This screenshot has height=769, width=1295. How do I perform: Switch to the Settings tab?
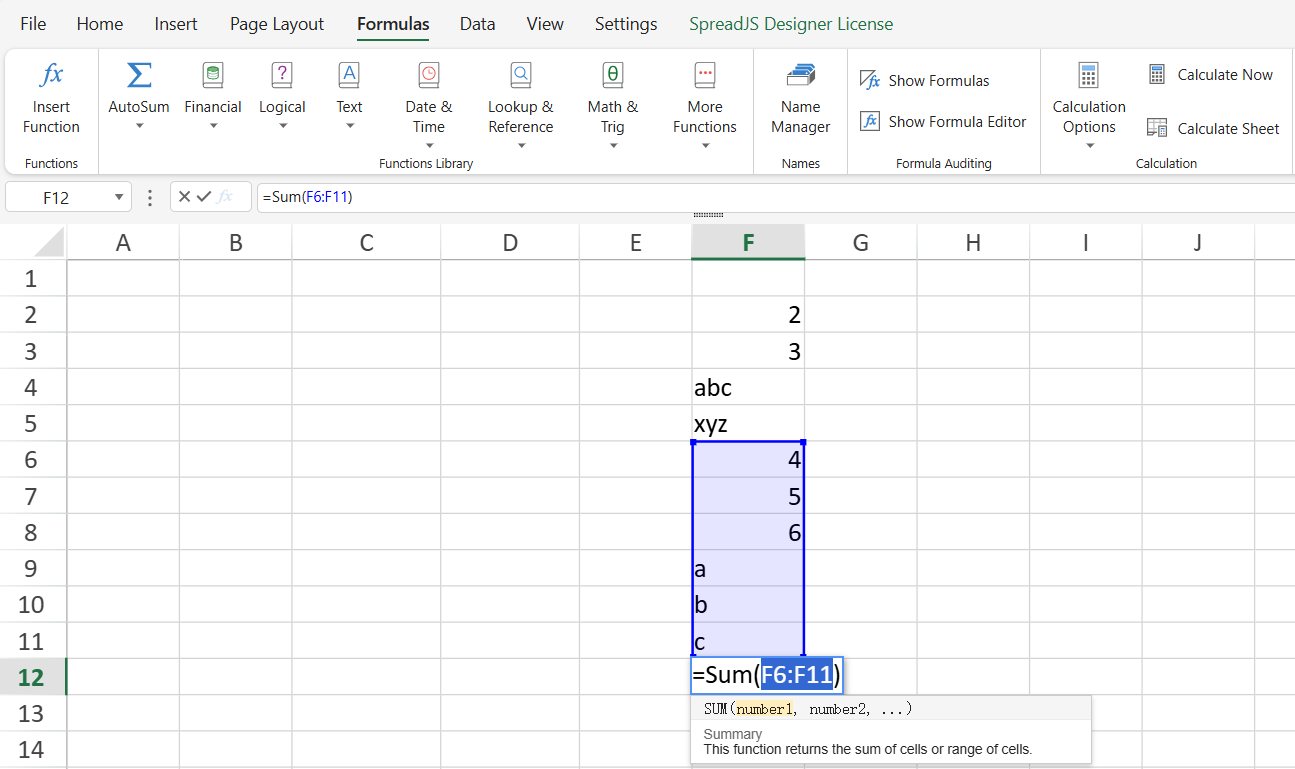point(626,24)
